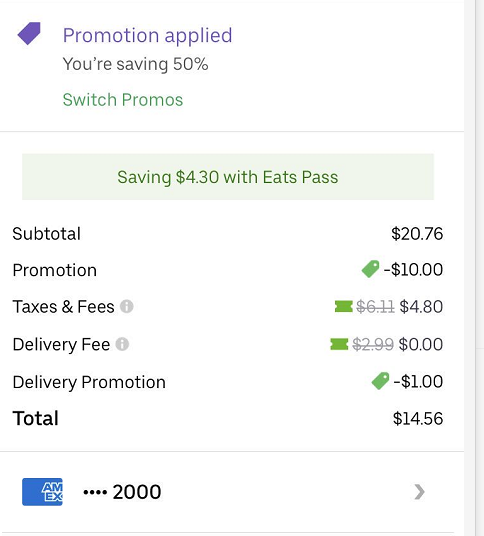Click the Subtotal amount $20.76

[417, 234]
